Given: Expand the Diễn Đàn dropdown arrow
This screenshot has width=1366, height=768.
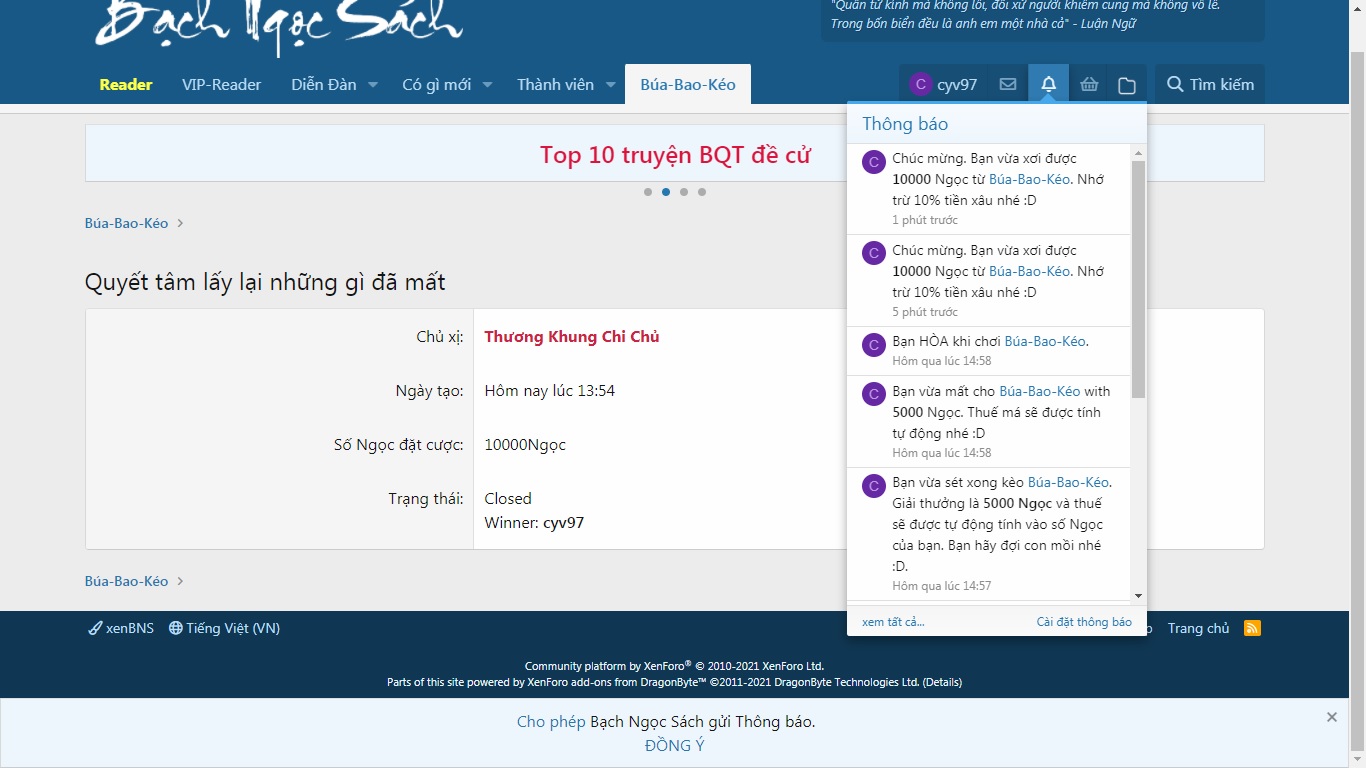Looking at the screenshot, I should click(372, 85).
